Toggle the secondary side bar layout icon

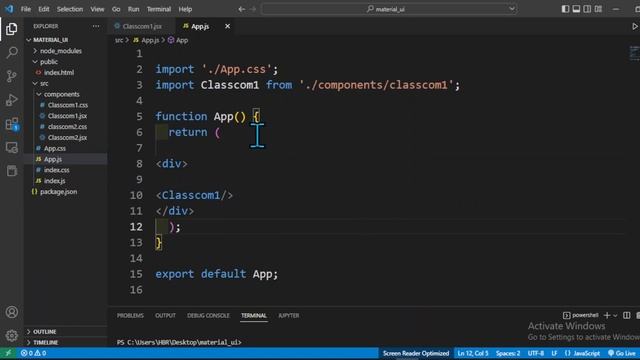[587, 9]
